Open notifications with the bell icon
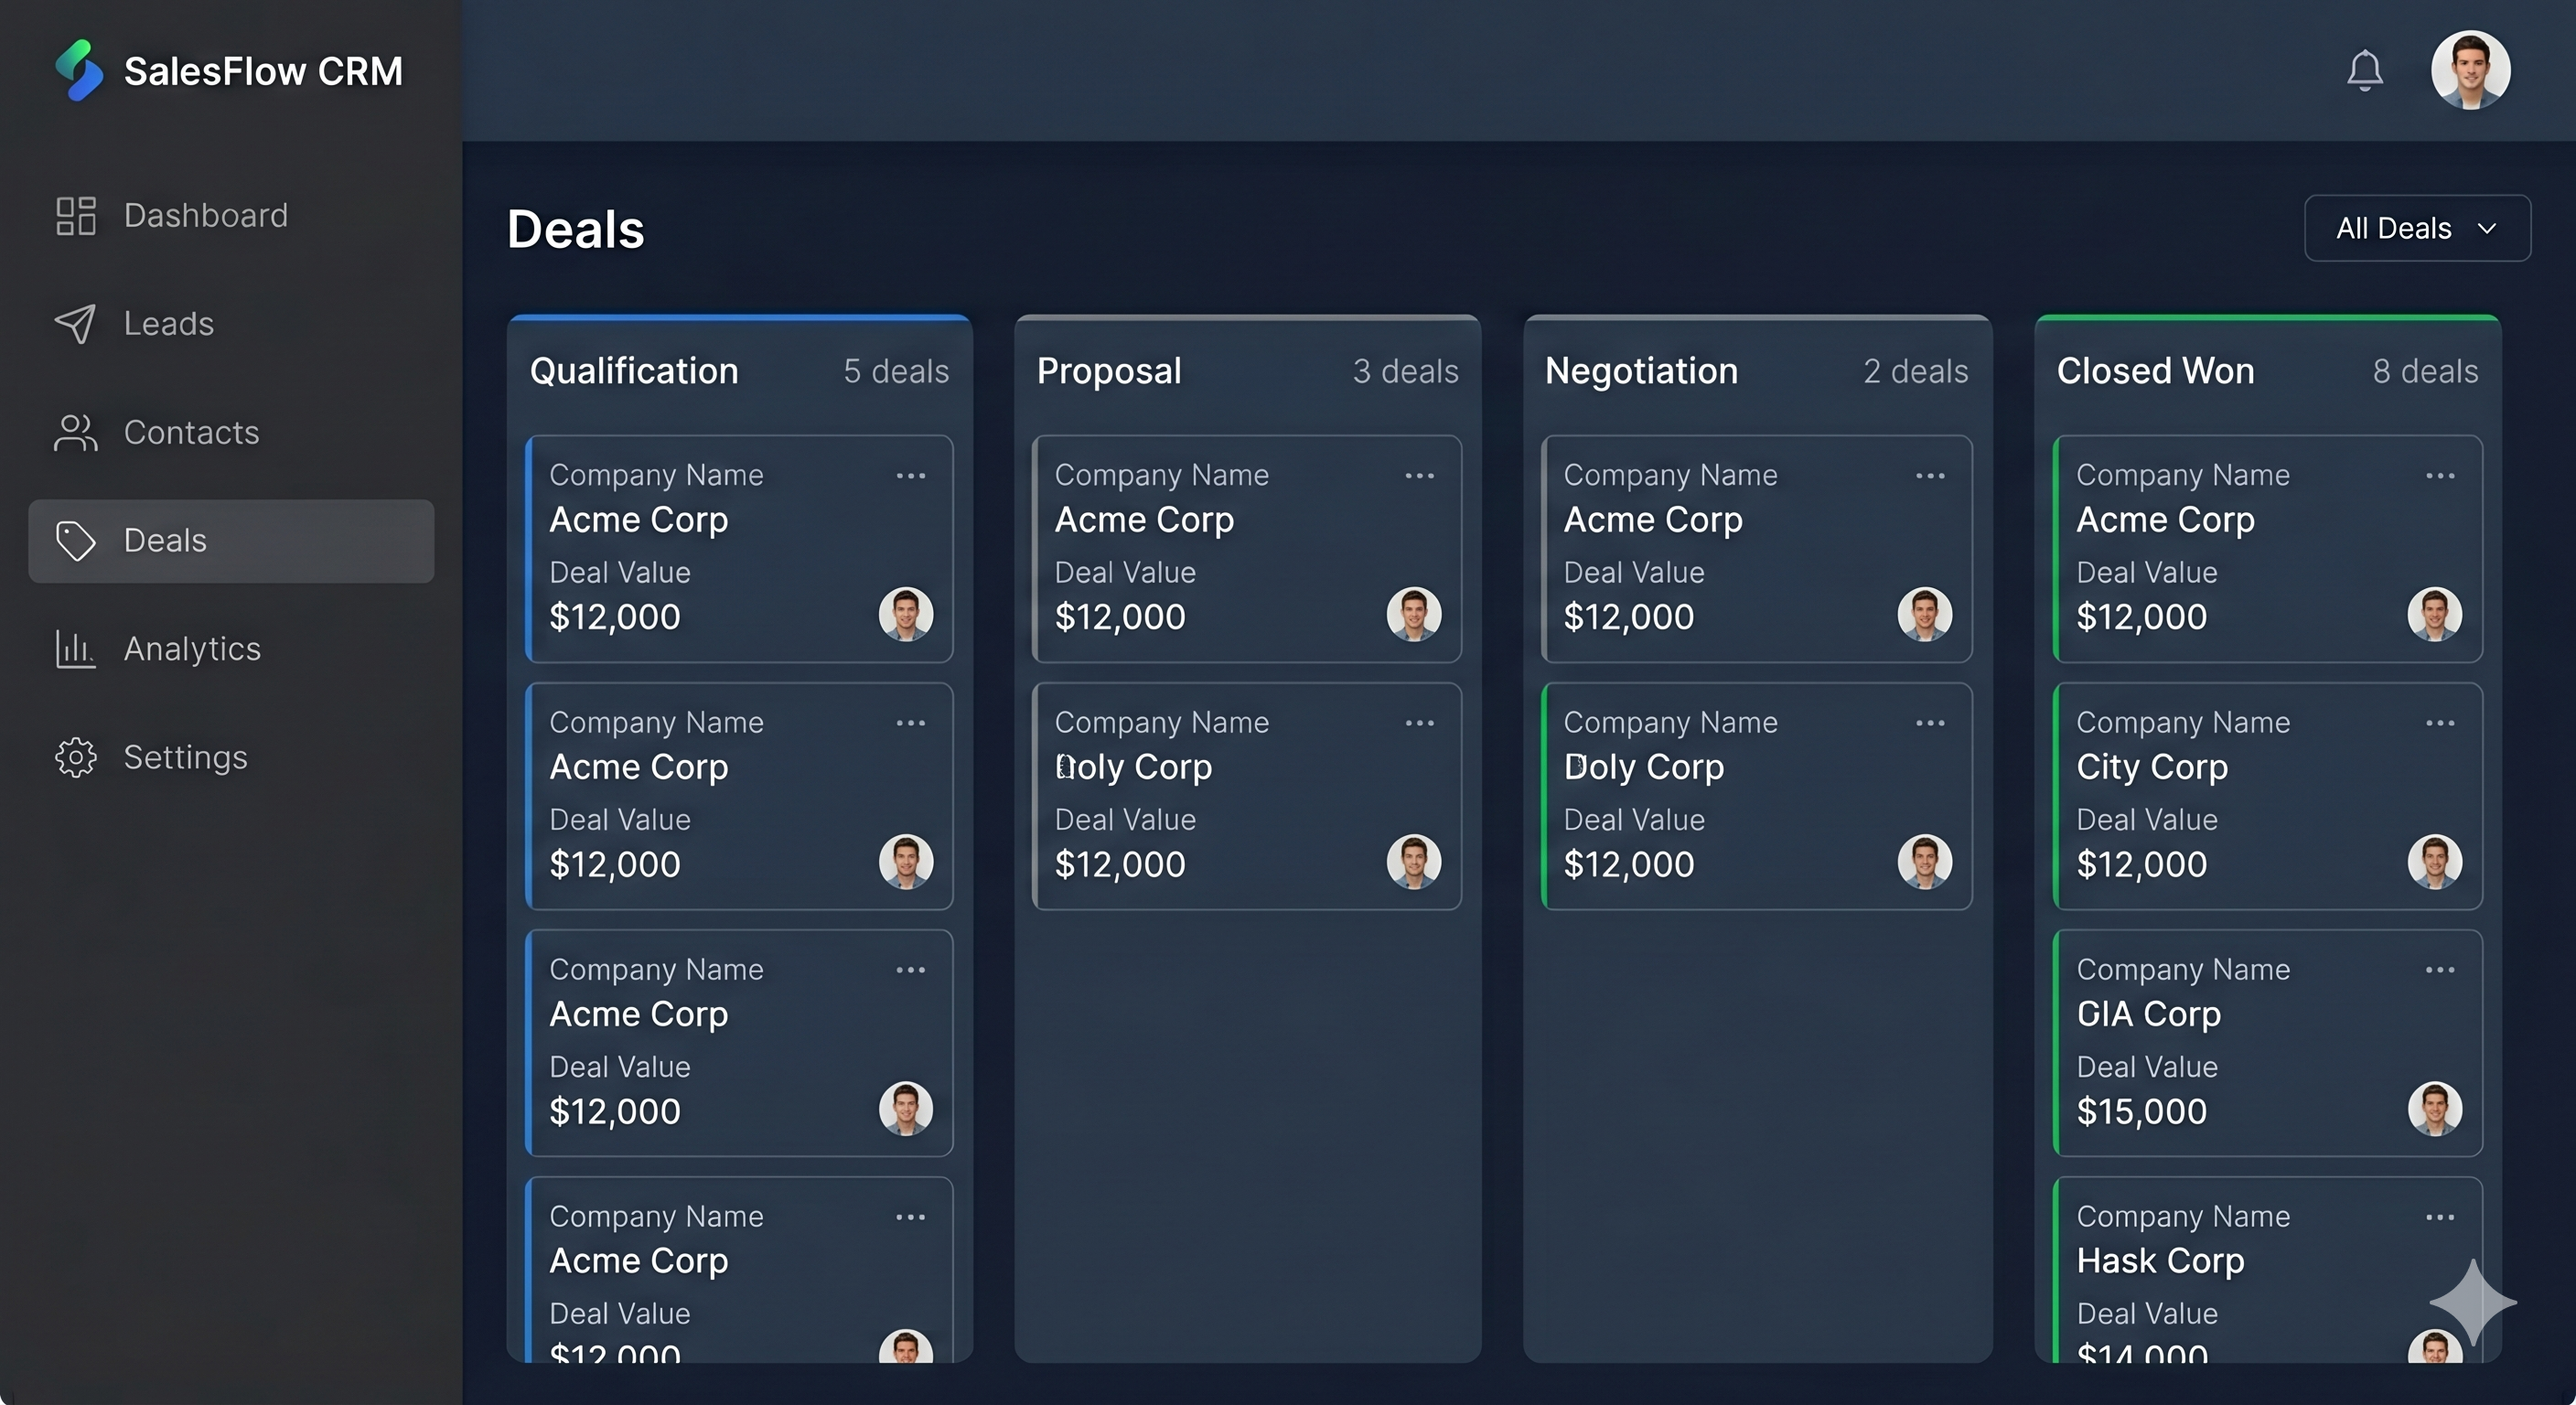This screenshot has height=1405, width=2576. click(x=2365, y=70)
